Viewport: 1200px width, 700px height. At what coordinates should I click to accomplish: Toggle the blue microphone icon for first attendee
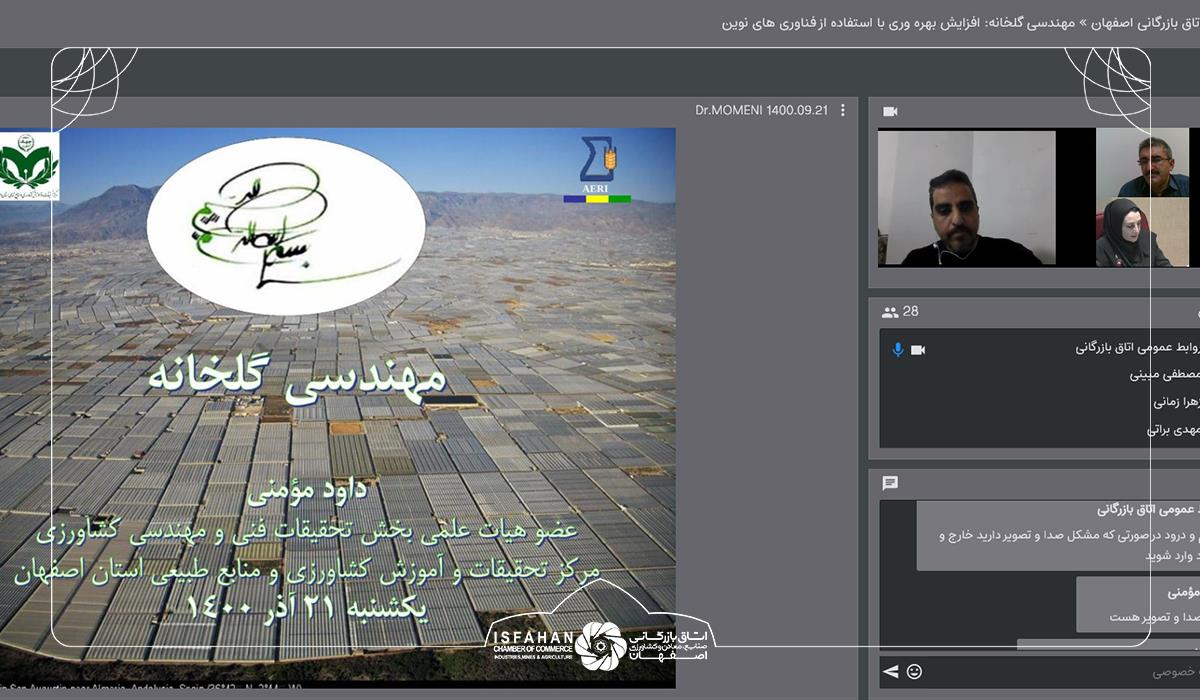pos(898,349)
